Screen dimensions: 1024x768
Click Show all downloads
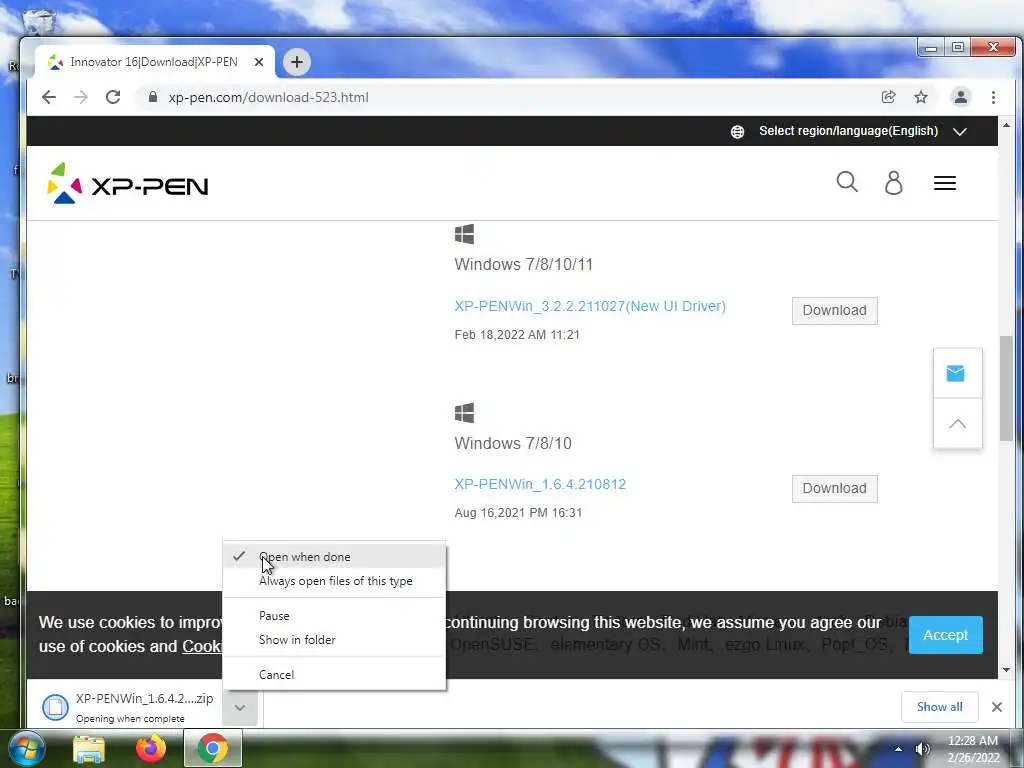pyautogui.click(x=939, y=707)
